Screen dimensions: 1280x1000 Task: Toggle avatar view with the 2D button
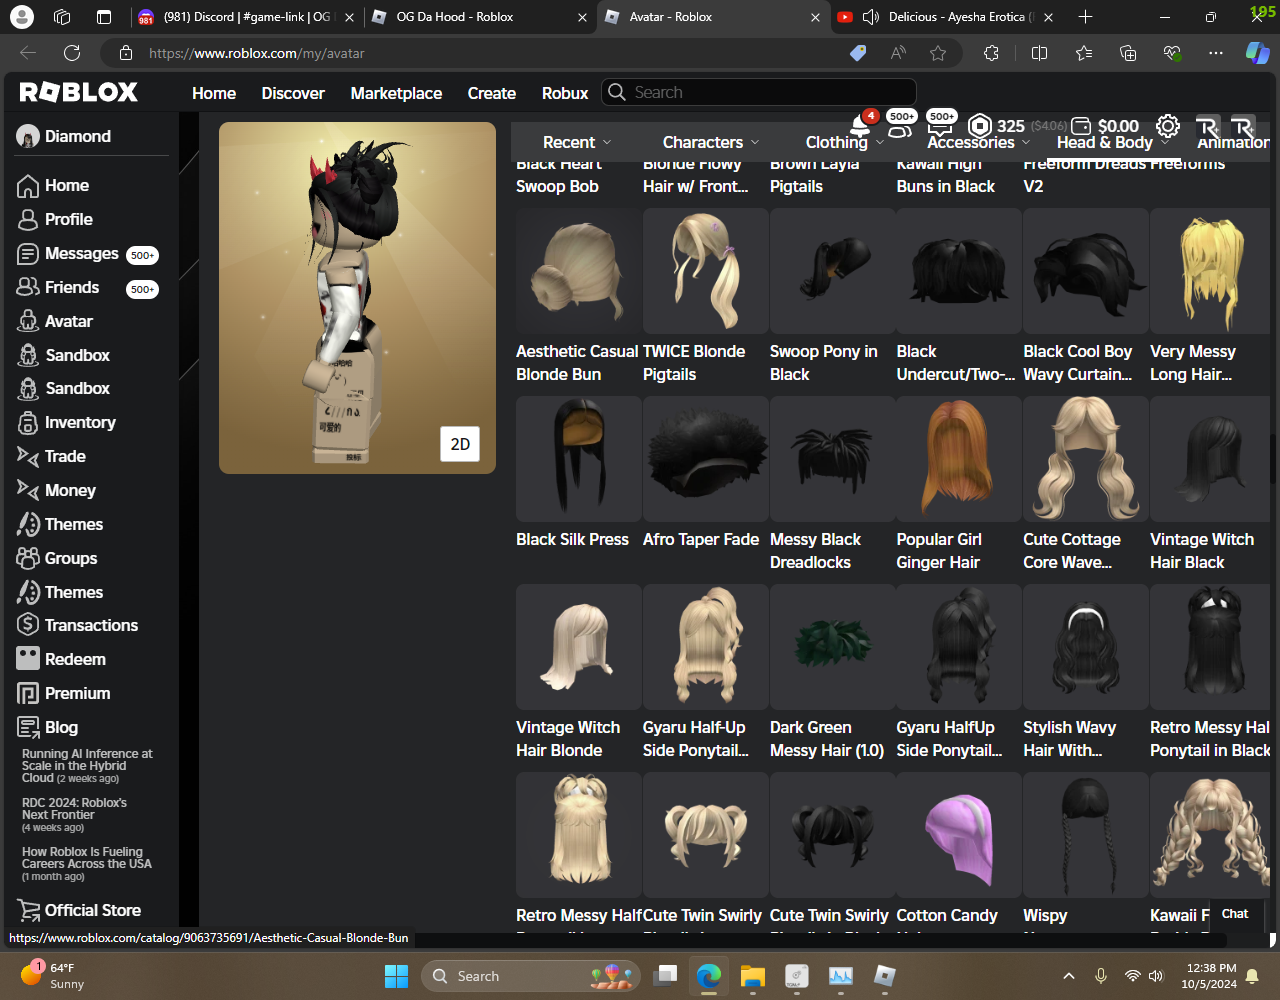coord(460,444)
